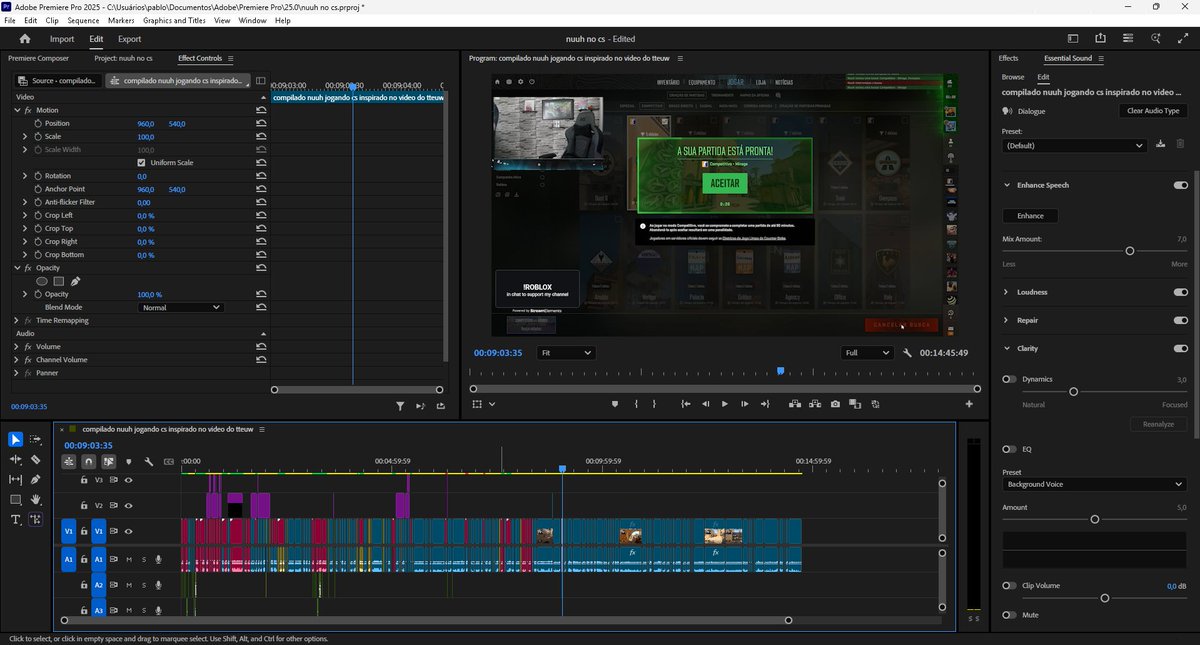Switch to the Import workspace tab

coord(62,39)
